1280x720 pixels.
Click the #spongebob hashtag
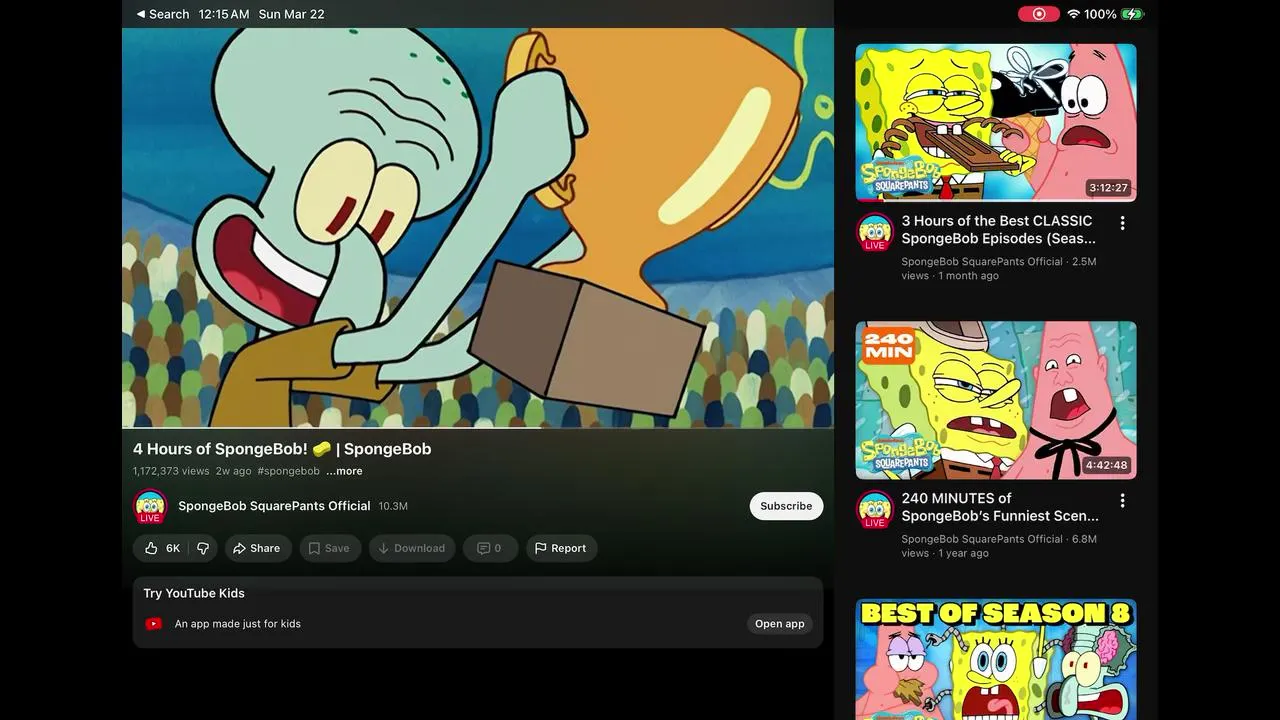click(x=288, y=471)
